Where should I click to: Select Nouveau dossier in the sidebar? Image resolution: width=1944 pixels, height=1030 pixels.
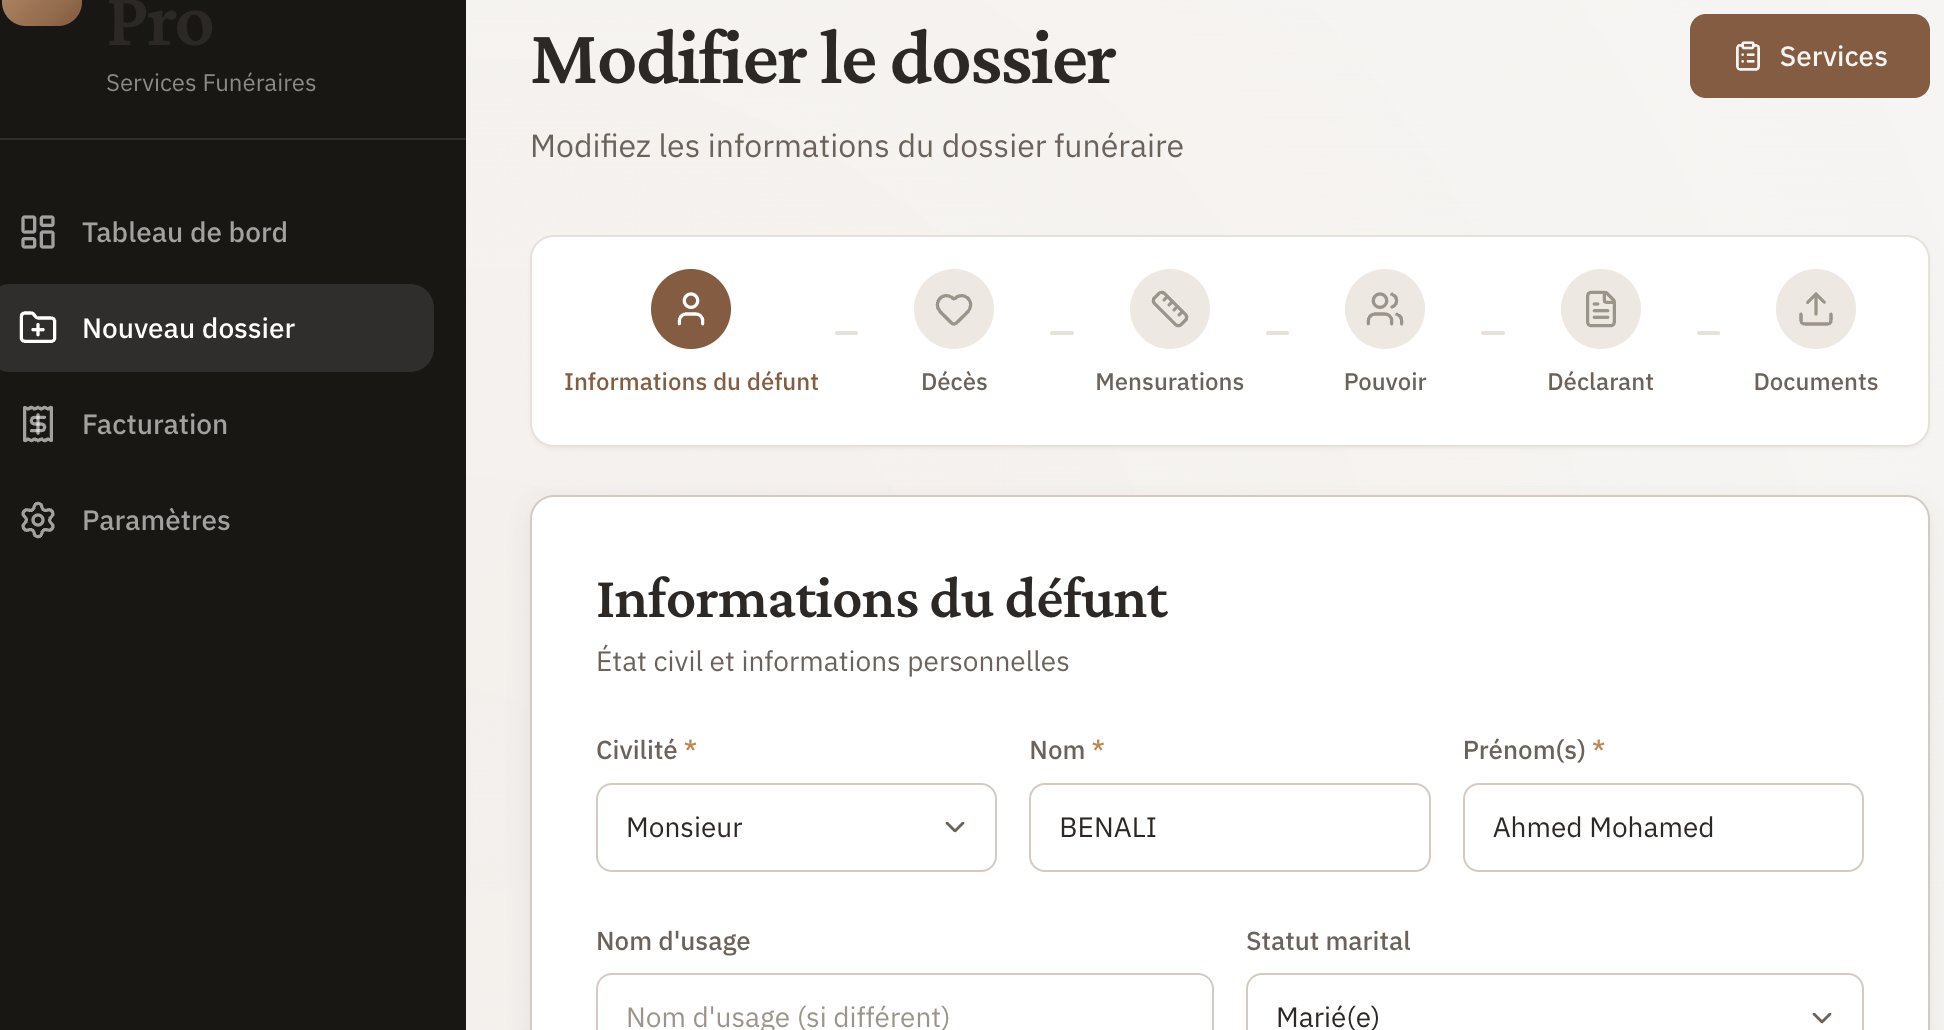pyautogui.click(x=189, y=328)
